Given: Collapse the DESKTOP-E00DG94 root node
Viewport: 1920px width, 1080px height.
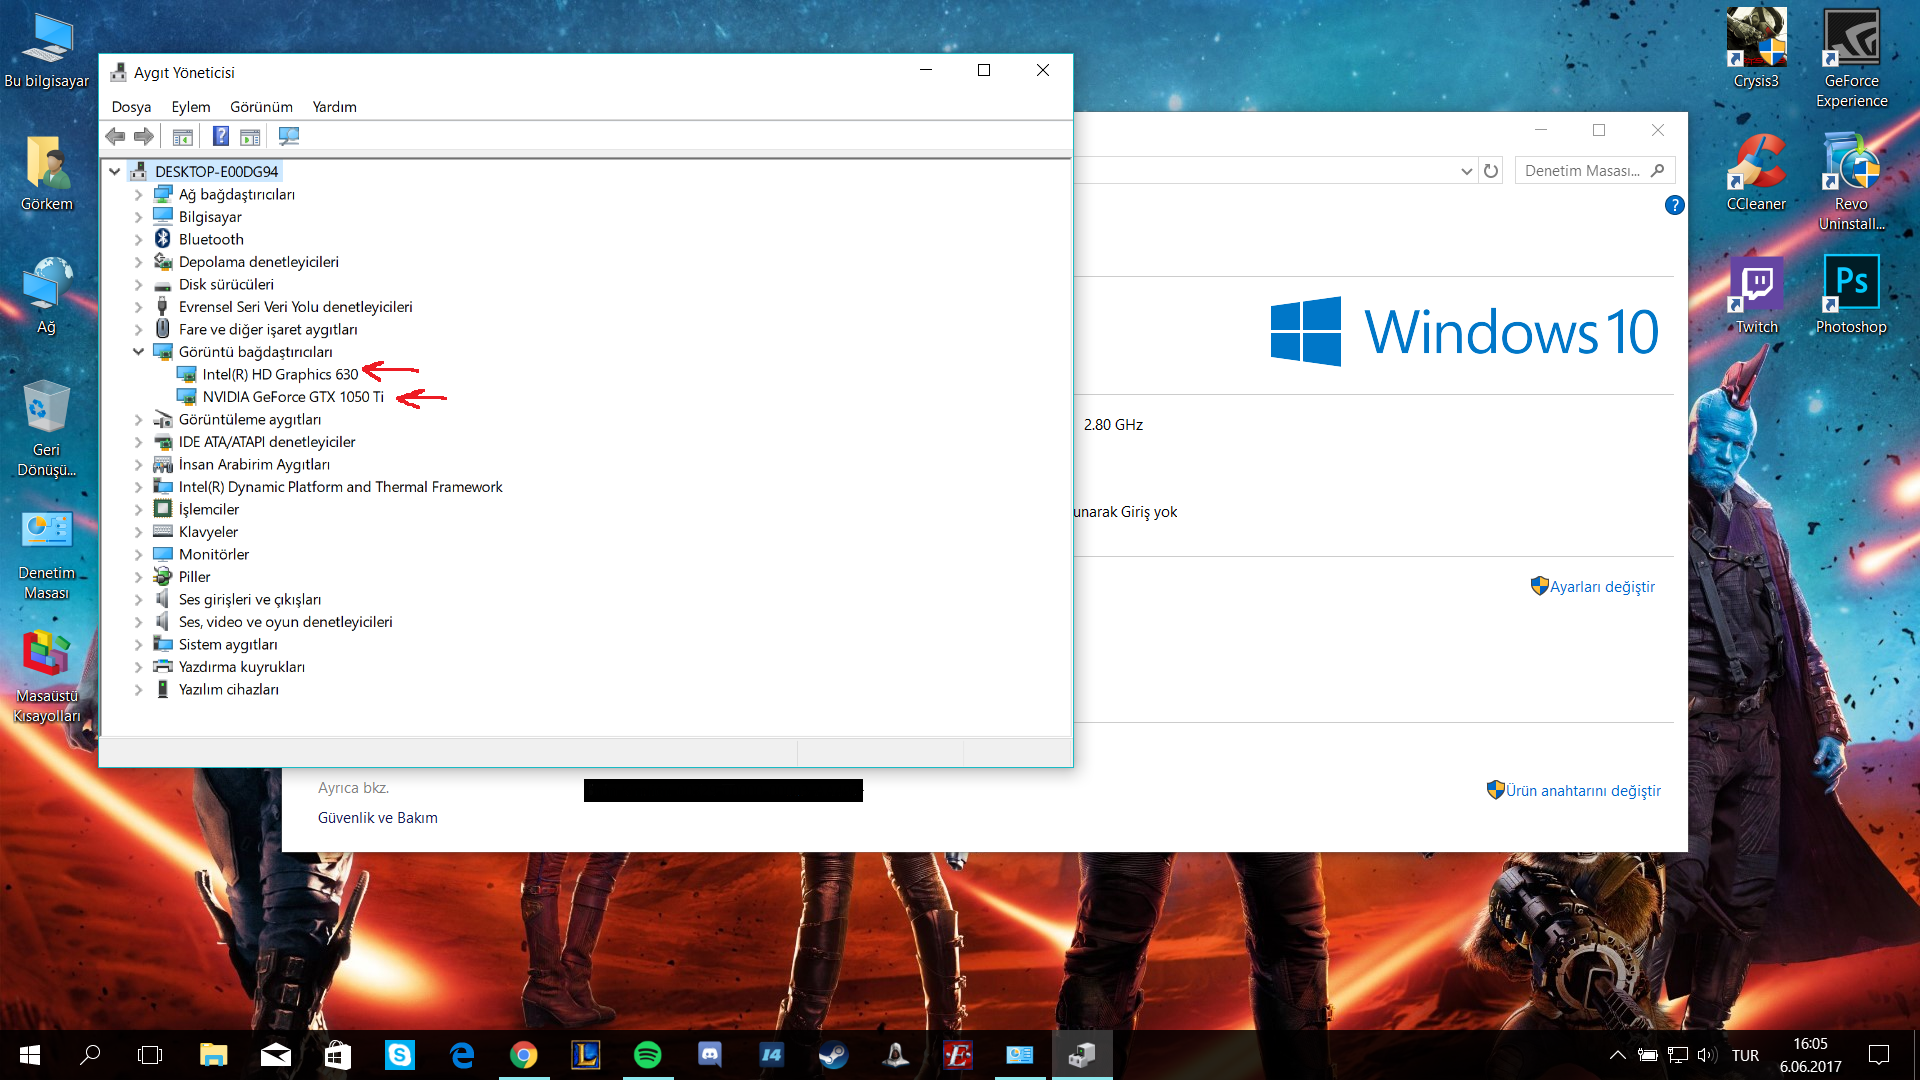Looking at the screenshot, I should pos(115,172).
